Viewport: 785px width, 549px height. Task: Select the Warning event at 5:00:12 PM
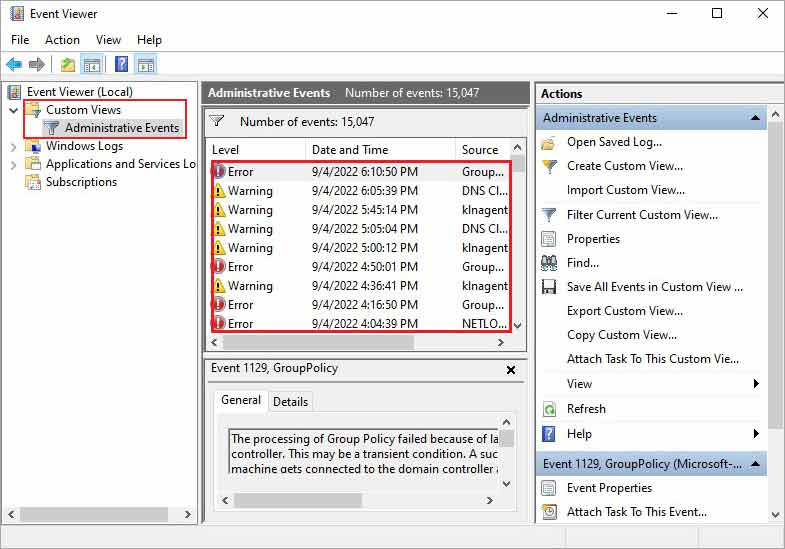pyautogui.click(x=360, y=248)
